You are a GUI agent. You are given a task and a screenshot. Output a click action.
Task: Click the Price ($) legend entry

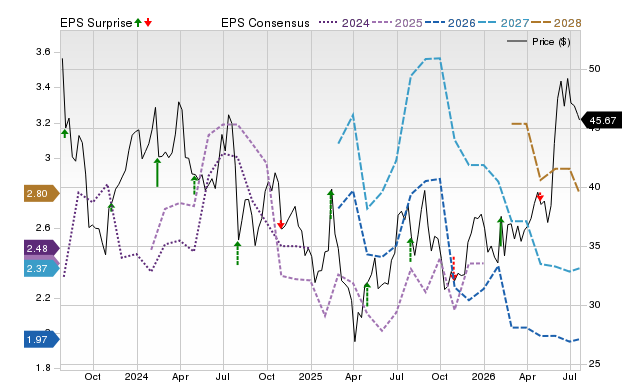pos(539,42)
